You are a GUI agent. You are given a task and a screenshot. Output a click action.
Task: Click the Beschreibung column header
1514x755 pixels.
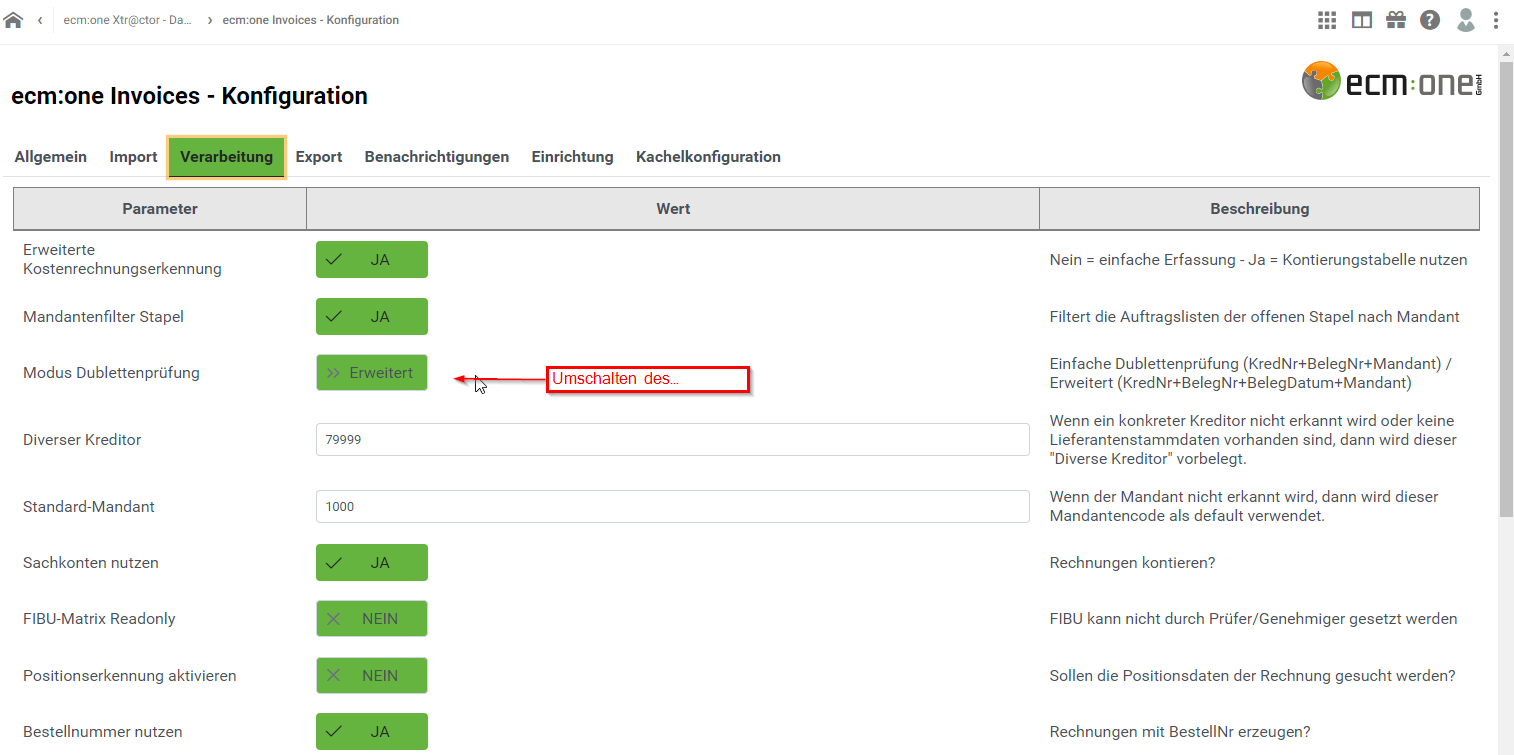(x=1260, y=209)
